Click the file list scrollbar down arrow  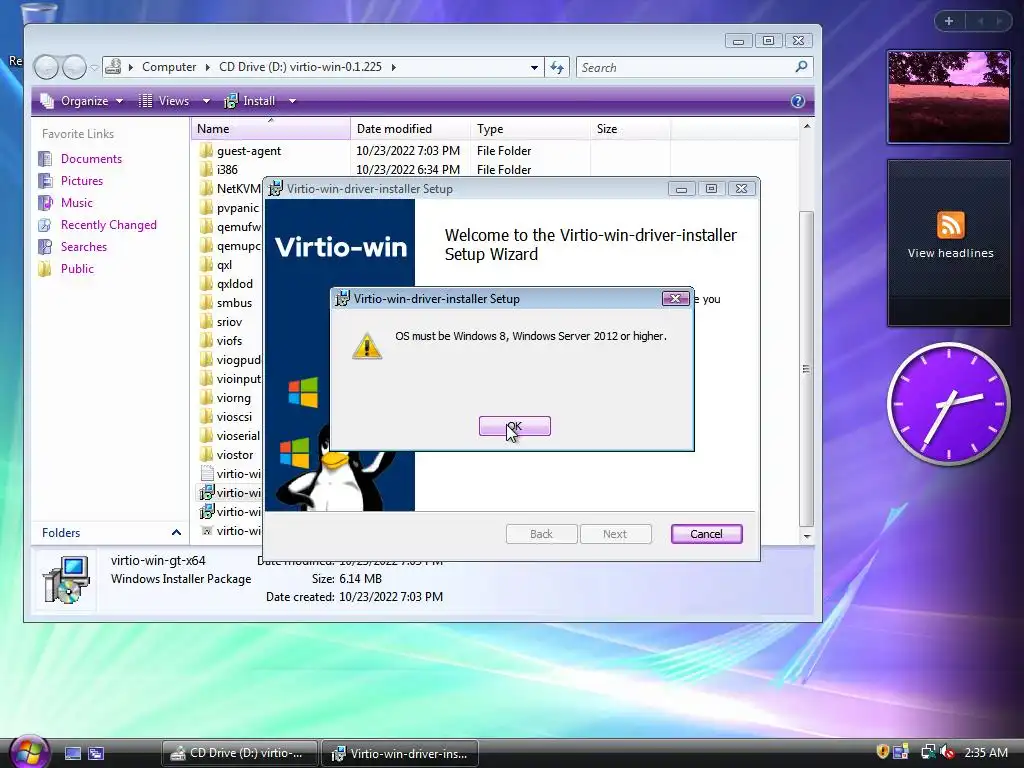[x=807, y=536]
